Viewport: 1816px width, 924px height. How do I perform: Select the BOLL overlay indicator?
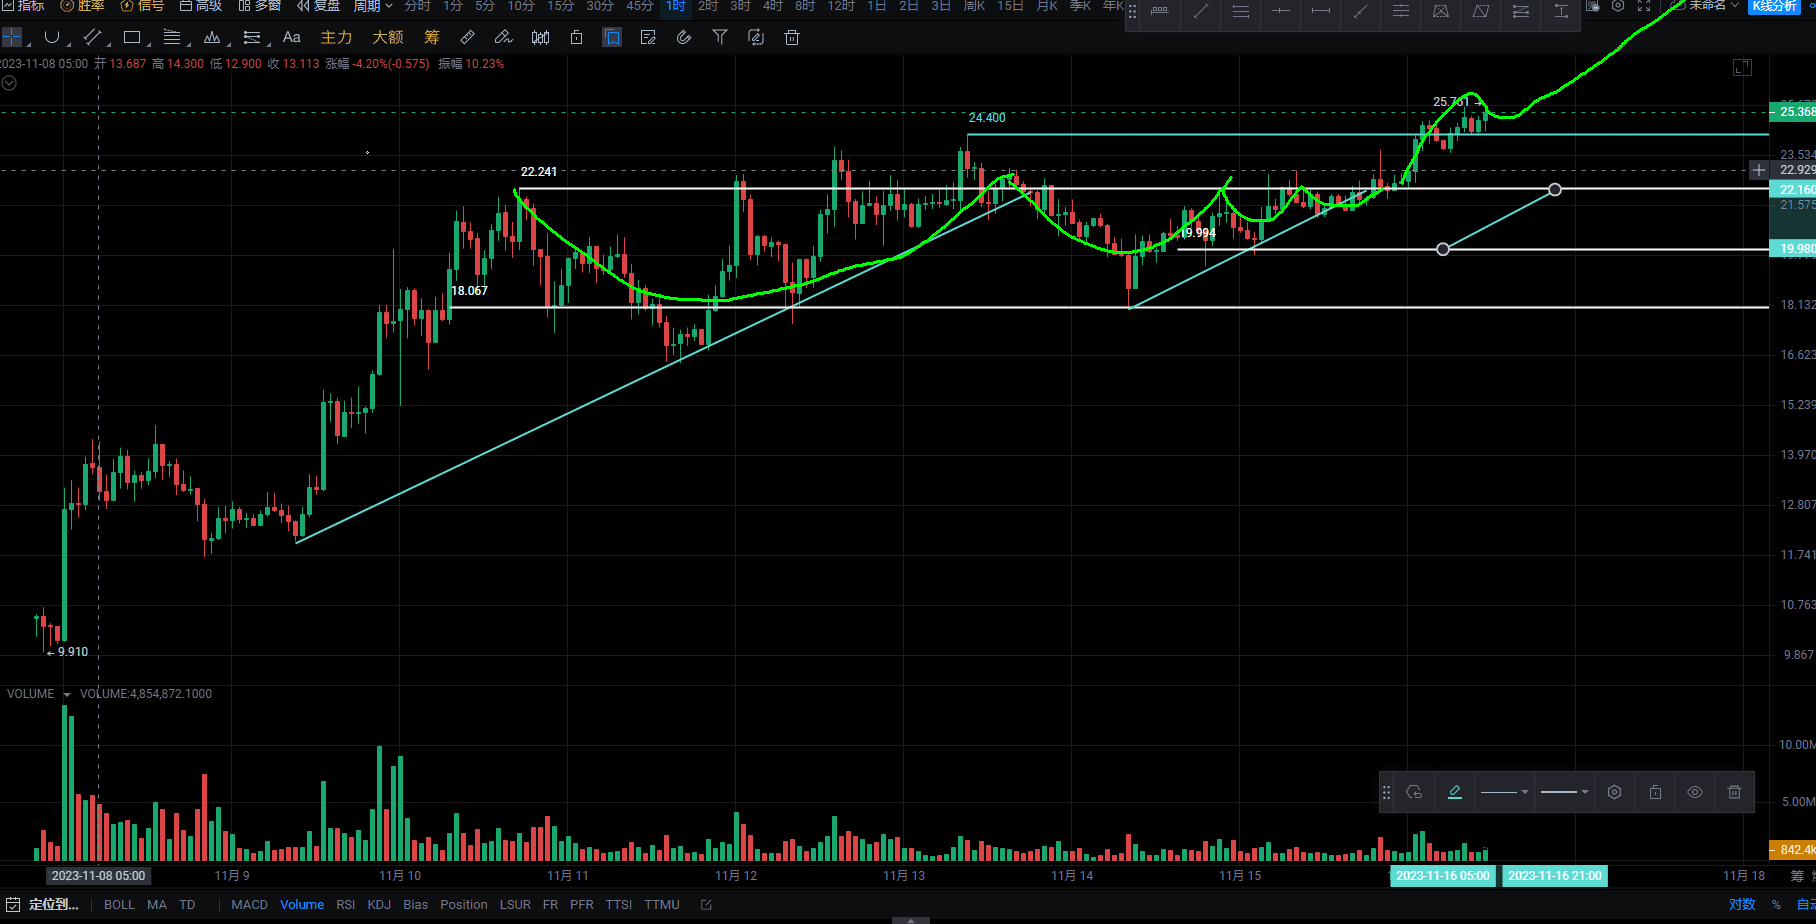[119, 904]
